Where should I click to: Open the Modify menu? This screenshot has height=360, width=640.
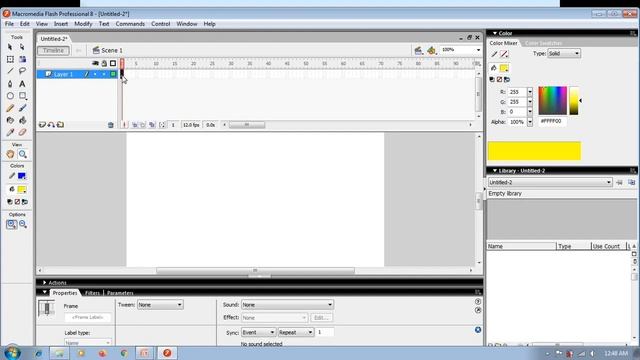tap(83, 24)
